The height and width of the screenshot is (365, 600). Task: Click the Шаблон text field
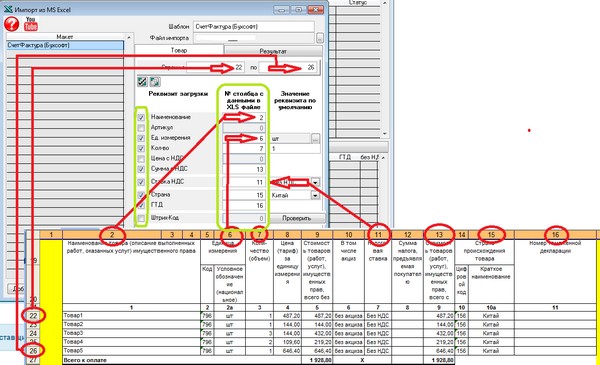254,26
